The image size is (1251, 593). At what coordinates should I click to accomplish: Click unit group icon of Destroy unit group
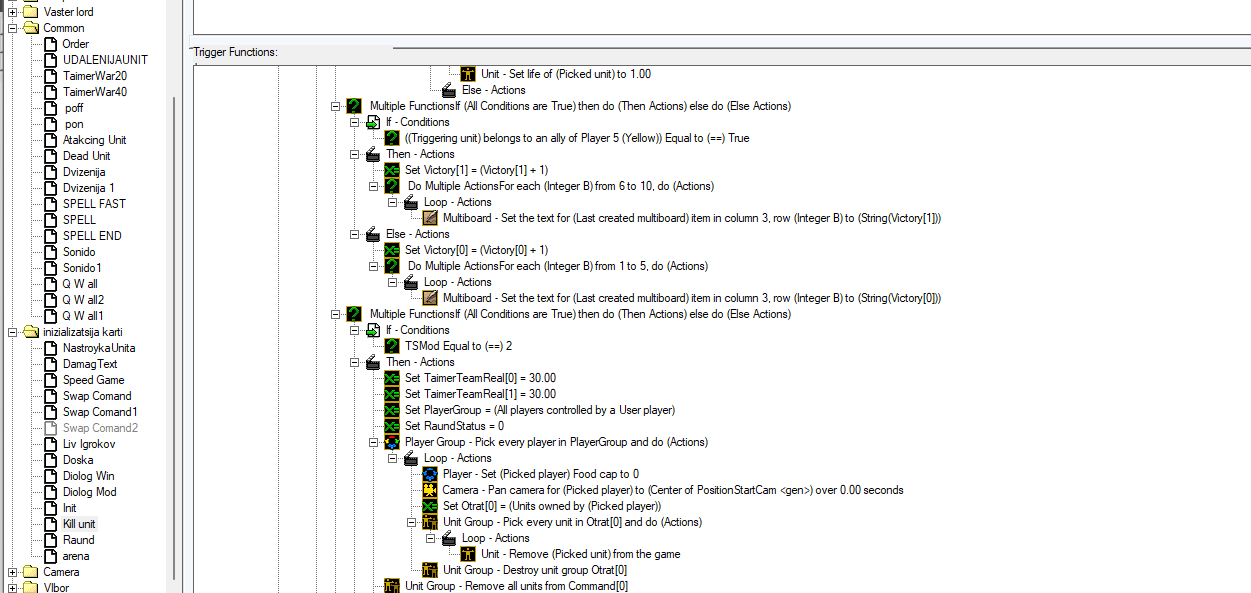[x=430, y=570]
